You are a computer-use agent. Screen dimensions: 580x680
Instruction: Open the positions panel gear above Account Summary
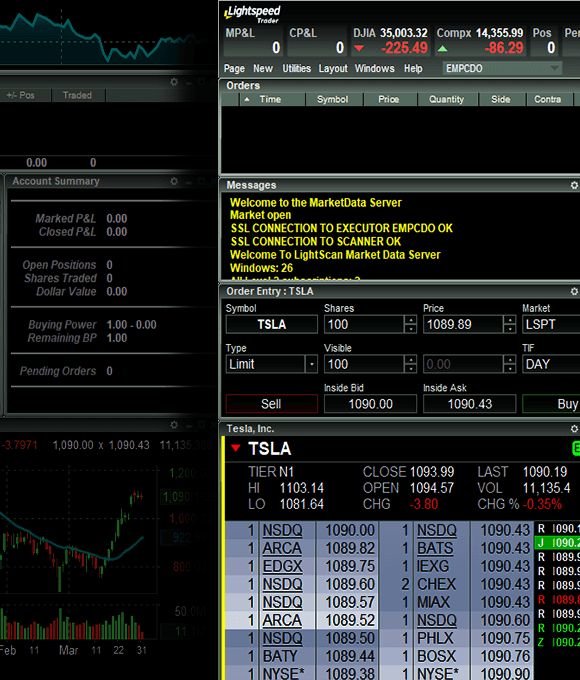click(x=174, y=82)
